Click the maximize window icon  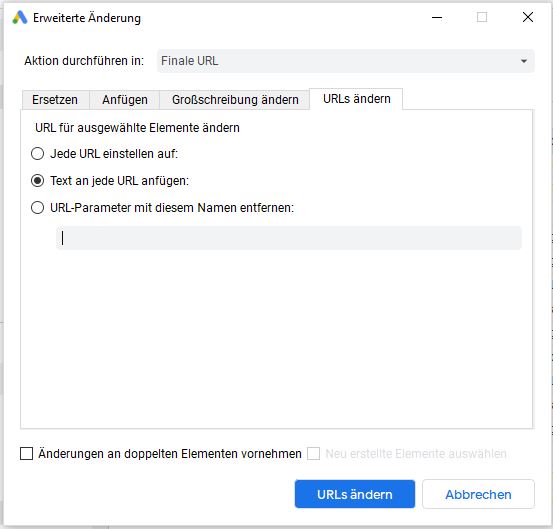[x=482, y=17]
